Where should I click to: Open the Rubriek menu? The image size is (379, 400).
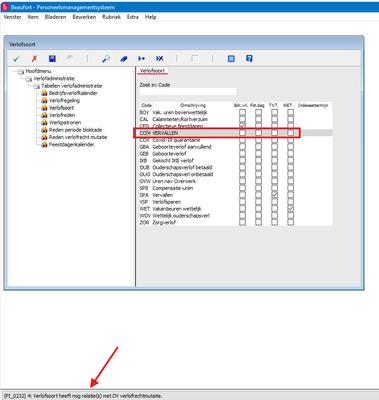[x=111, y=17]
